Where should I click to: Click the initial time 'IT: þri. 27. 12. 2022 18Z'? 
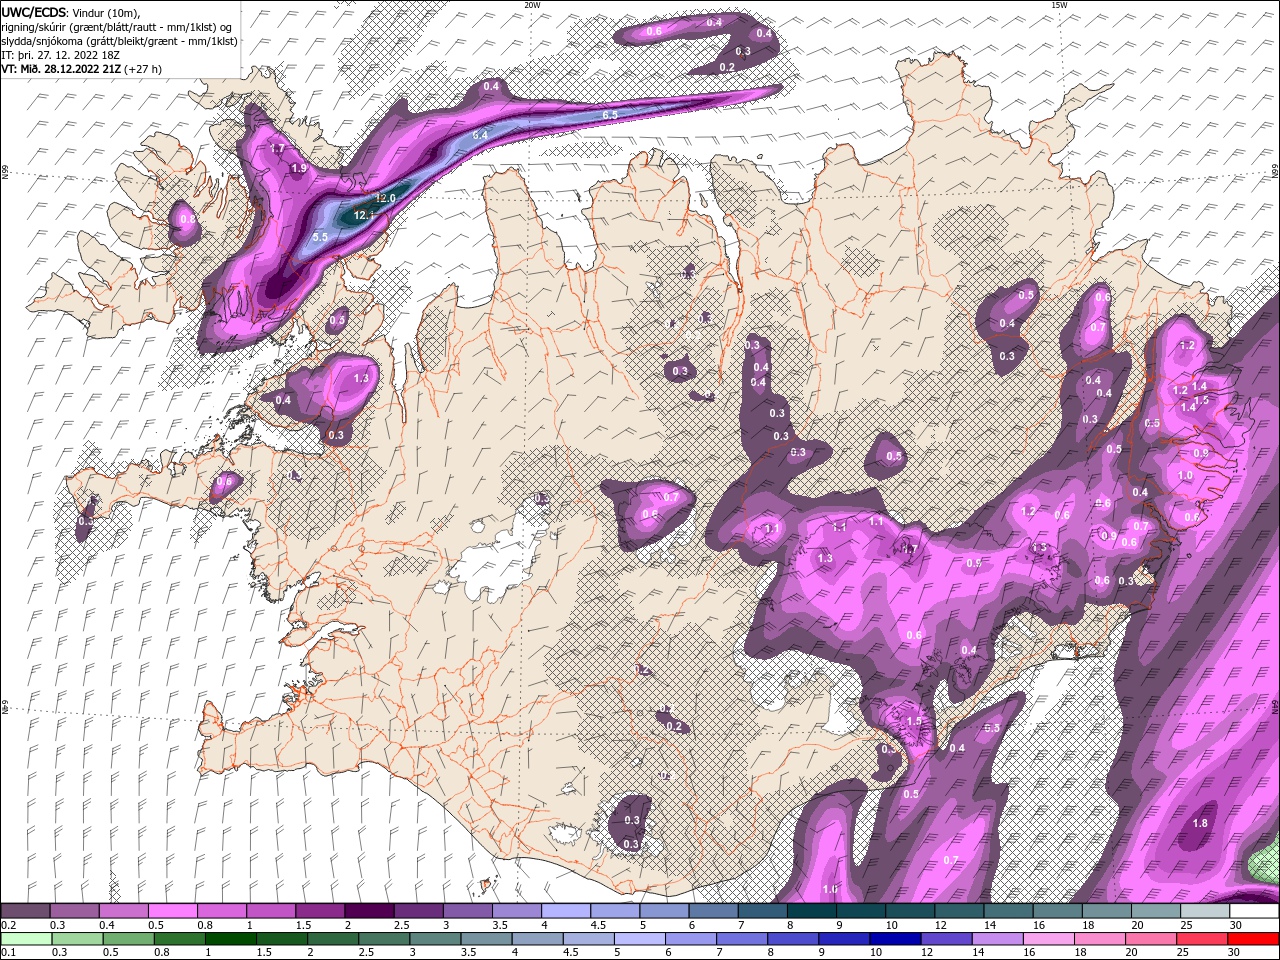click(x=60, y=55)
